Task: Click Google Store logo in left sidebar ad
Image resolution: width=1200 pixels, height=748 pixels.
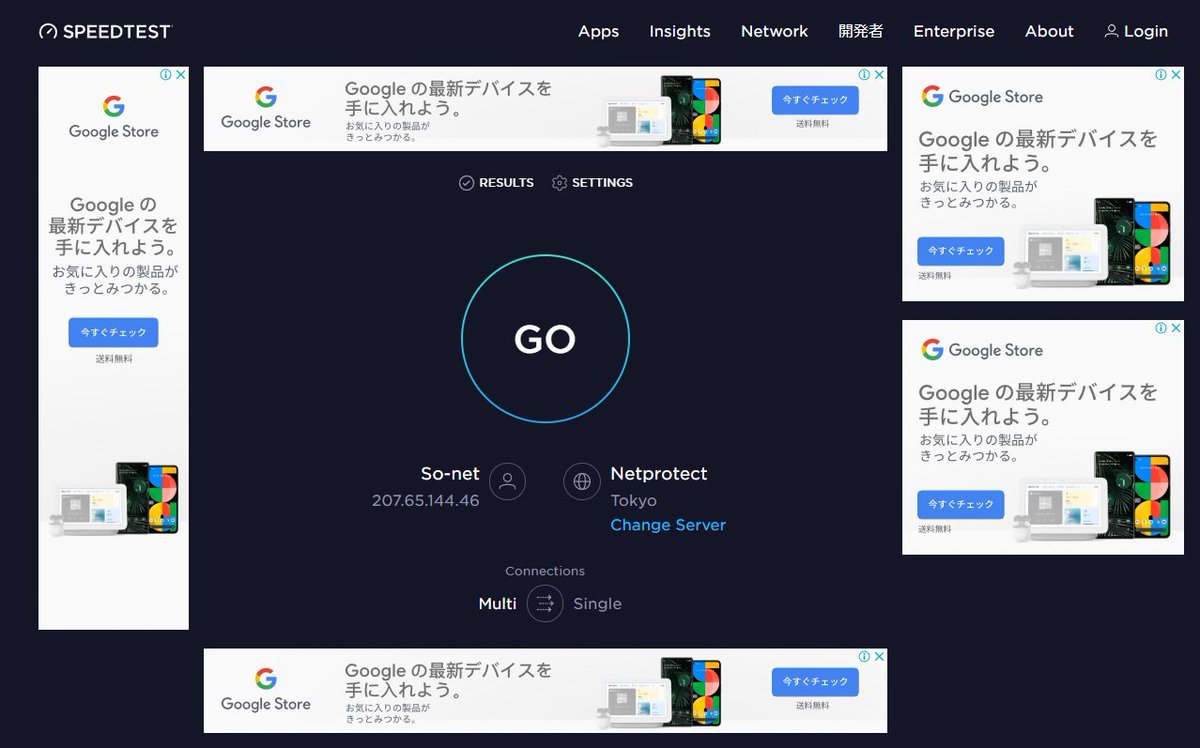Action: click(x=113, y=117)
